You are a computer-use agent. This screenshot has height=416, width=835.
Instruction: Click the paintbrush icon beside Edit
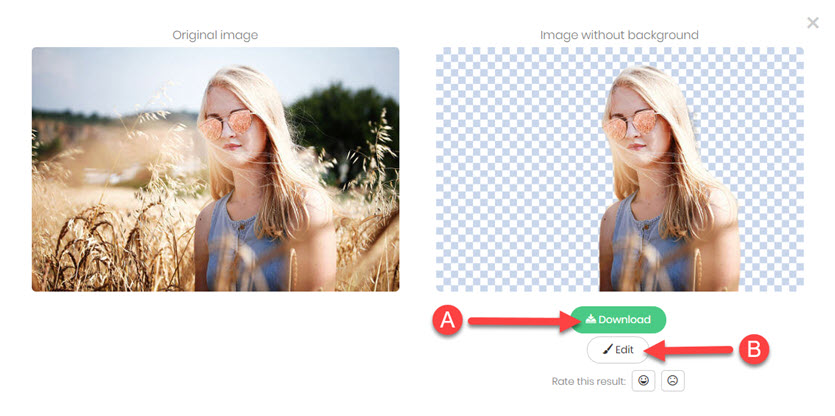click(608, 350)
